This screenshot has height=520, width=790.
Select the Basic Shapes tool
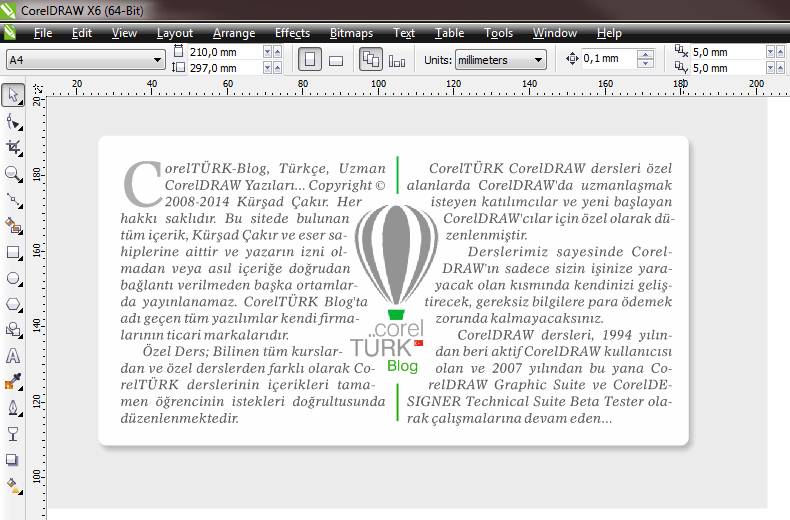(13, 330)
